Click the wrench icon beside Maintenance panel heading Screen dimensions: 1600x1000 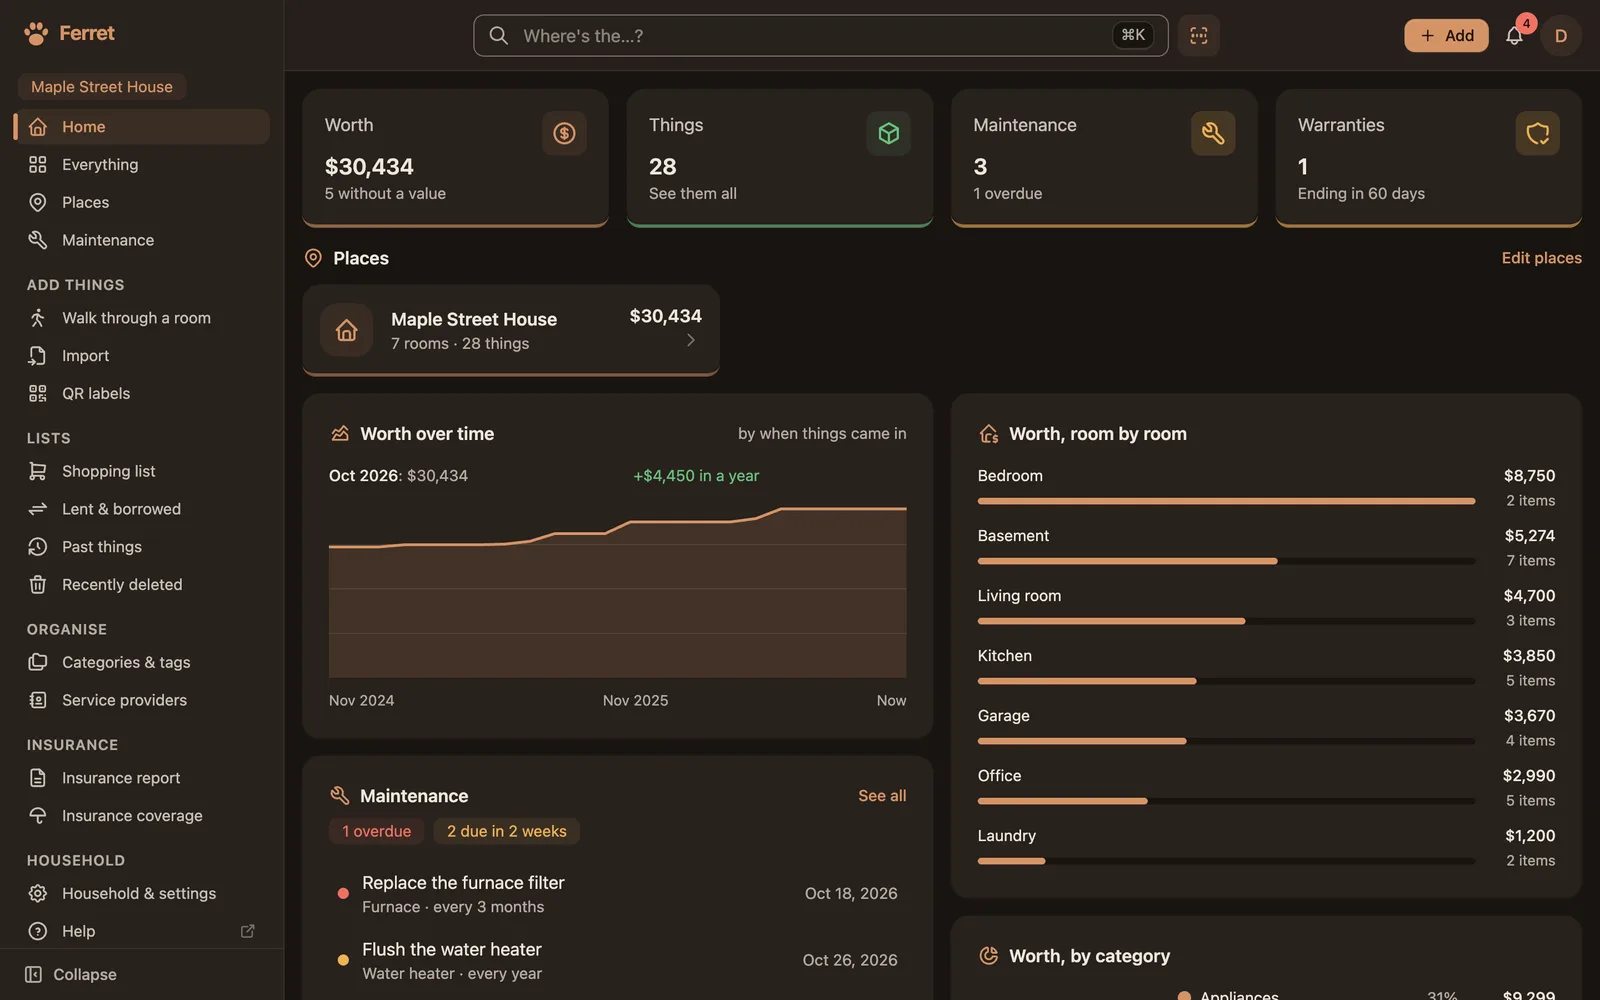coord(340,796)
